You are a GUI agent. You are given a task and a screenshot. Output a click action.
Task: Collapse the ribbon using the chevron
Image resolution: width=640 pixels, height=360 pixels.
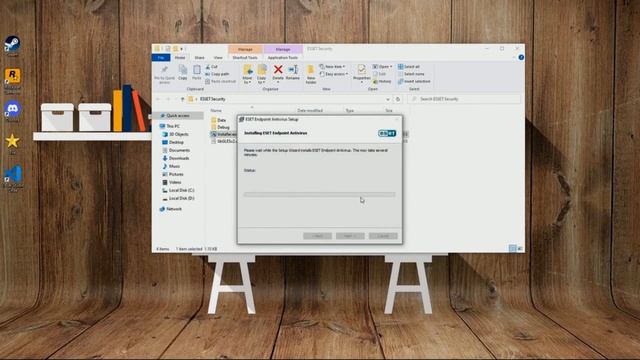tap(514, 58)
